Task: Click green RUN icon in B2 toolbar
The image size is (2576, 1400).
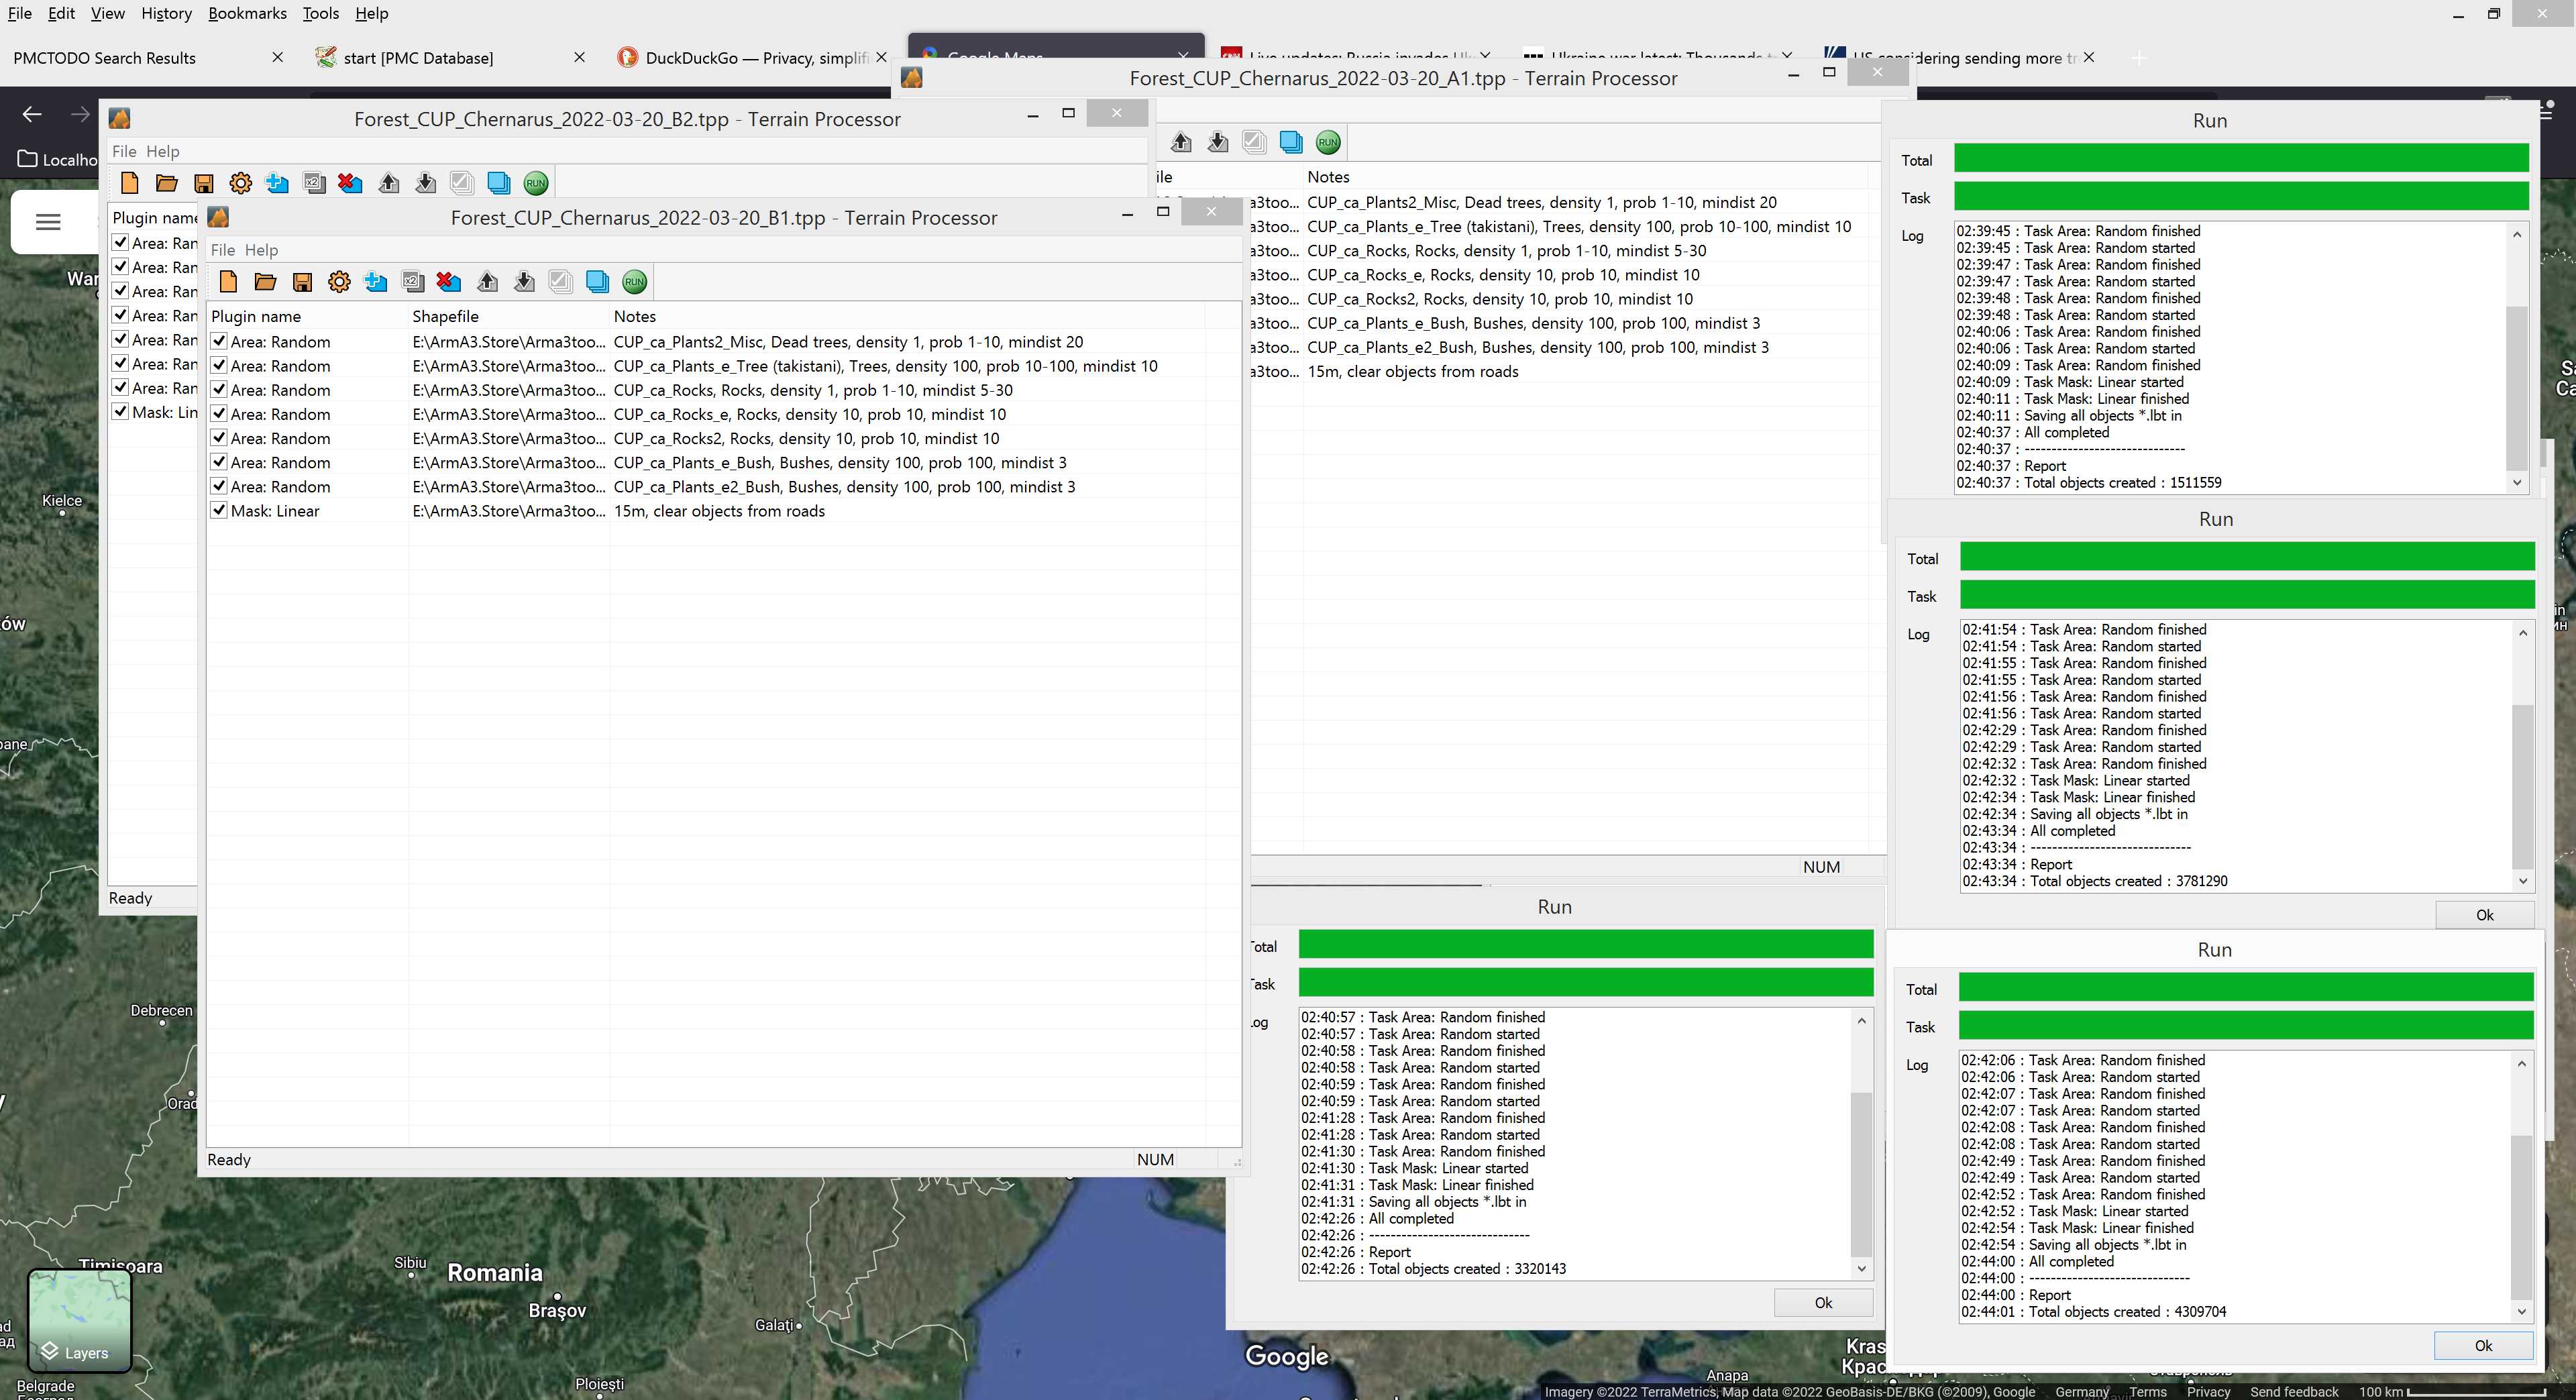Action: [x=536, y=183]
